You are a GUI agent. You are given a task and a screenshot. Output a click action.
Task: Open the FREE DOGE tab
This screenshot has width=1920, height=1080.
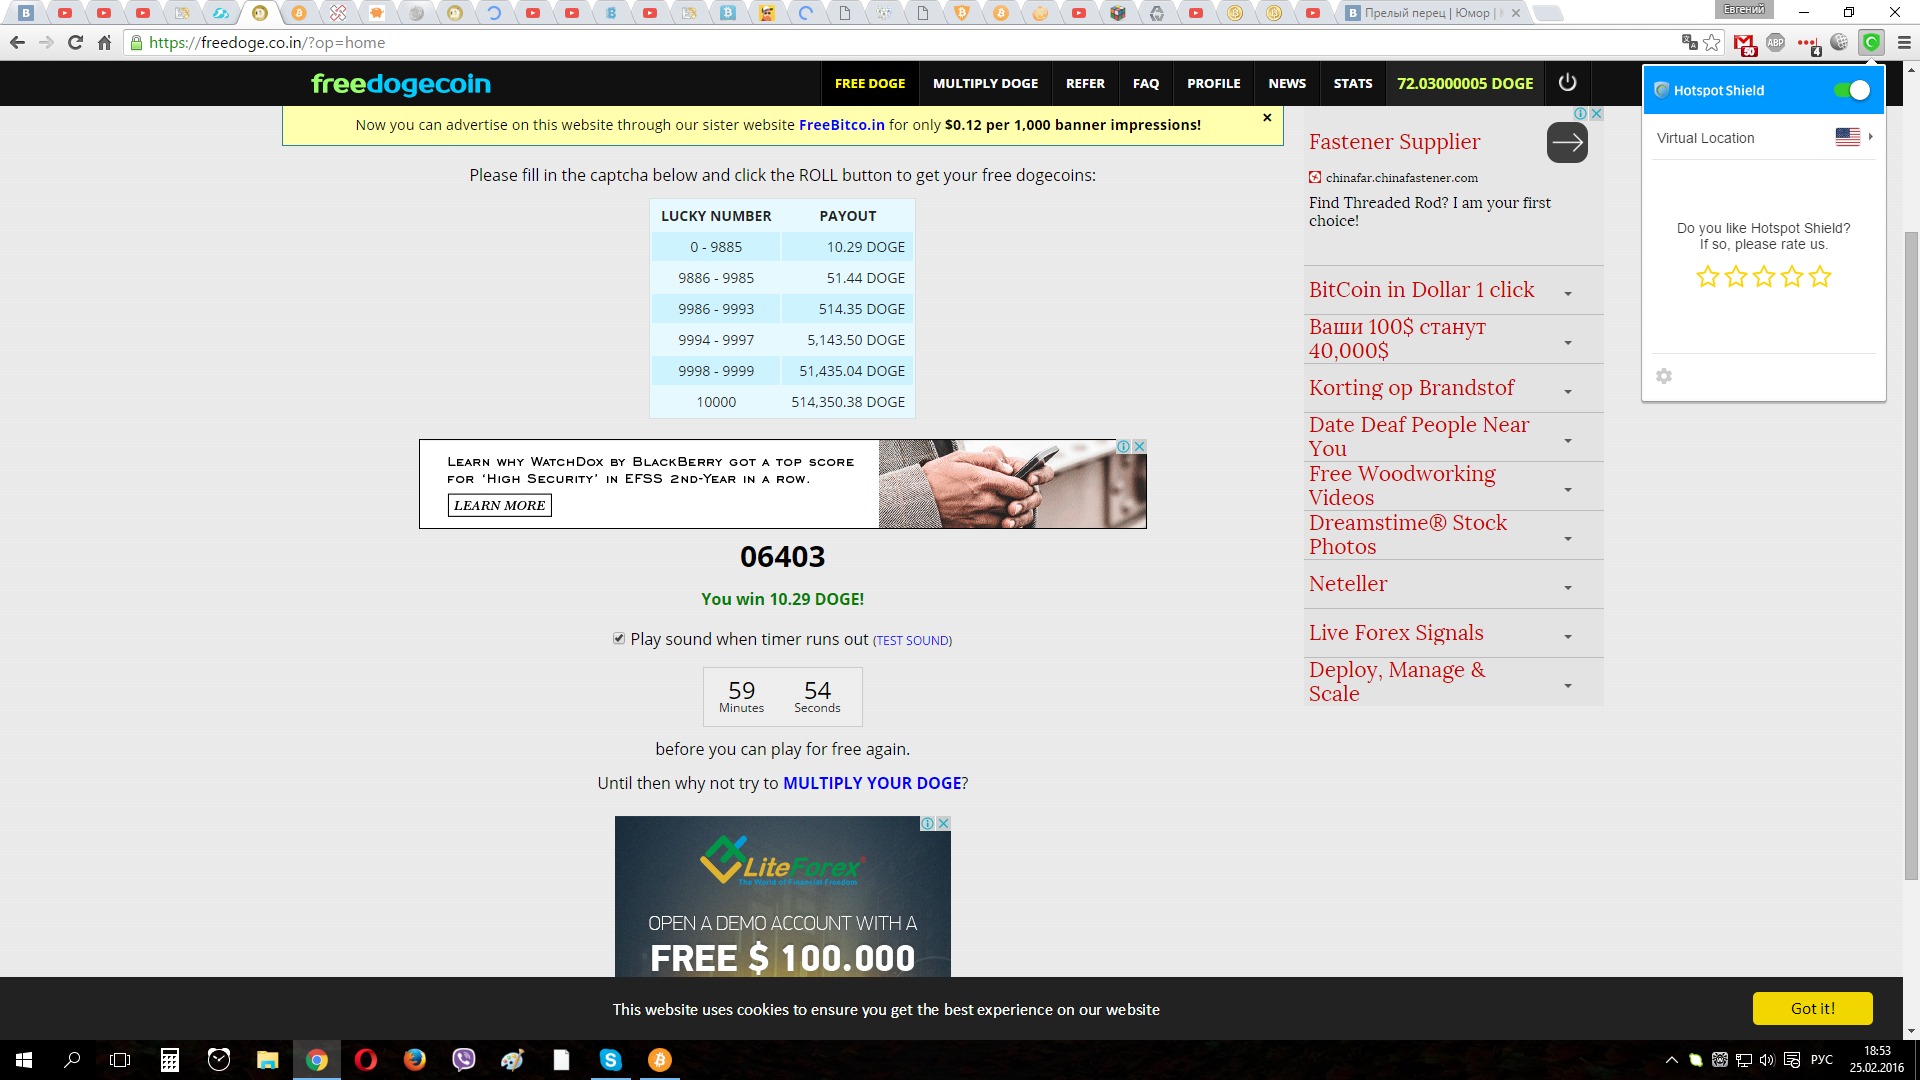[870, 83]
